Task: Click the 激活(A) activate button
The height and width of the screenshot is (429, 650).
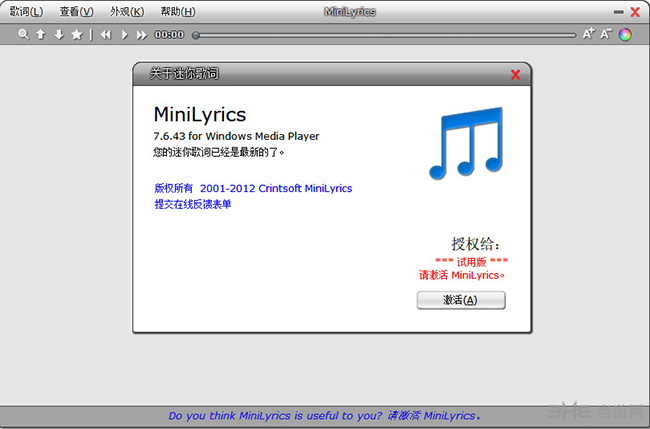Action: [x=461, y=300]
